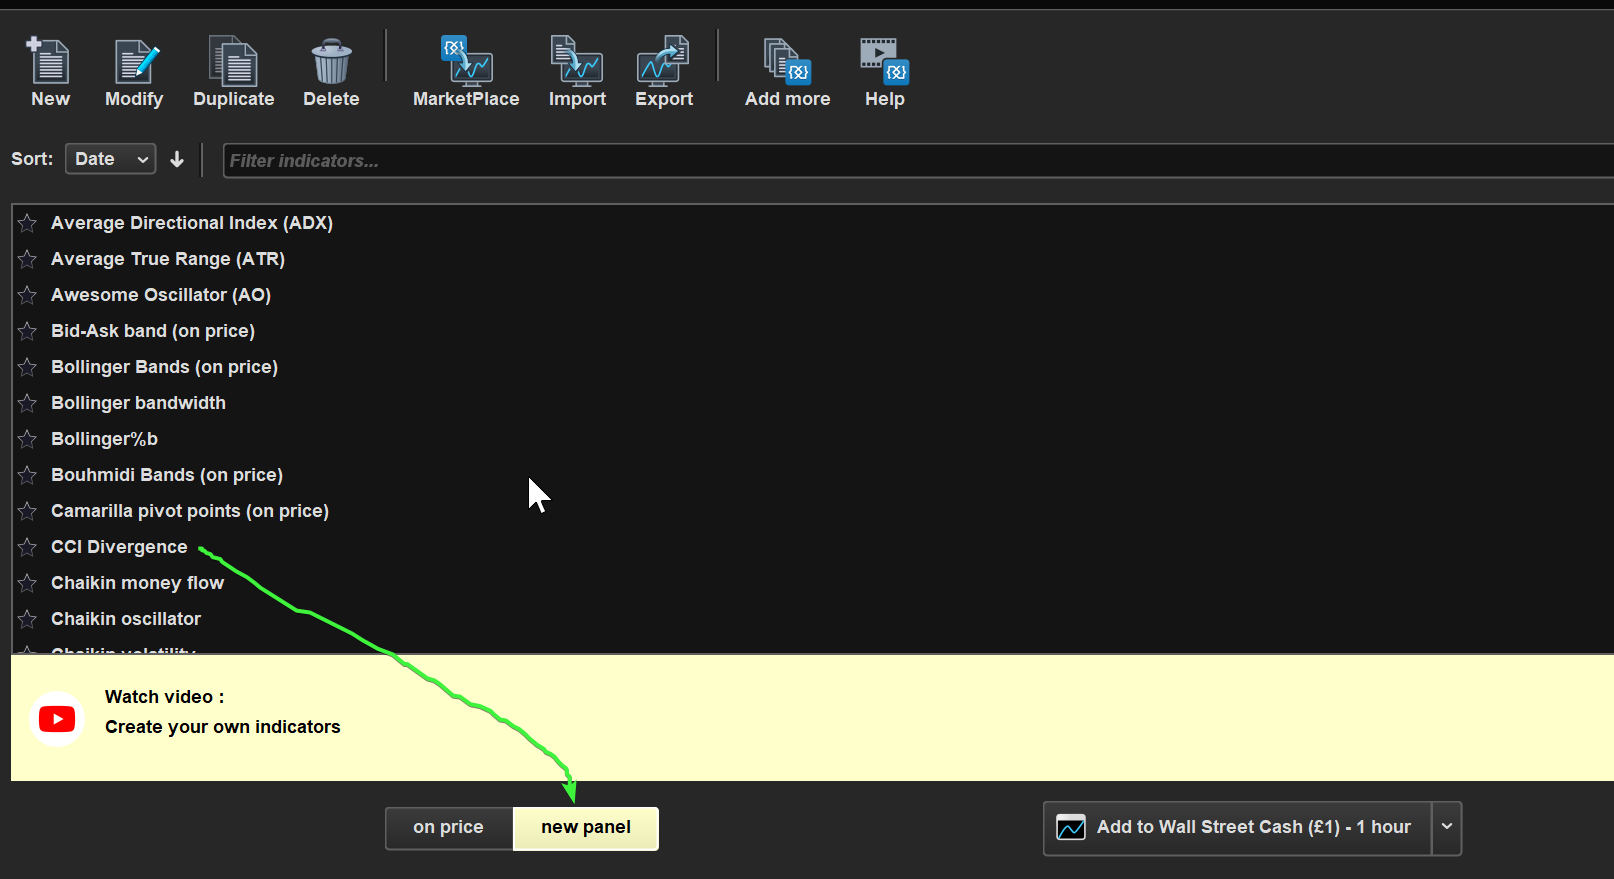
Task: Click the New indicator icon
Action: point(48,61)
